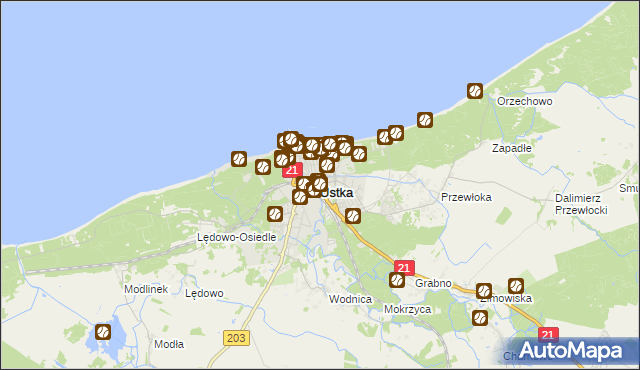
Task: Click the Lędowo-Osiedle label
Action: coord(237,237)
